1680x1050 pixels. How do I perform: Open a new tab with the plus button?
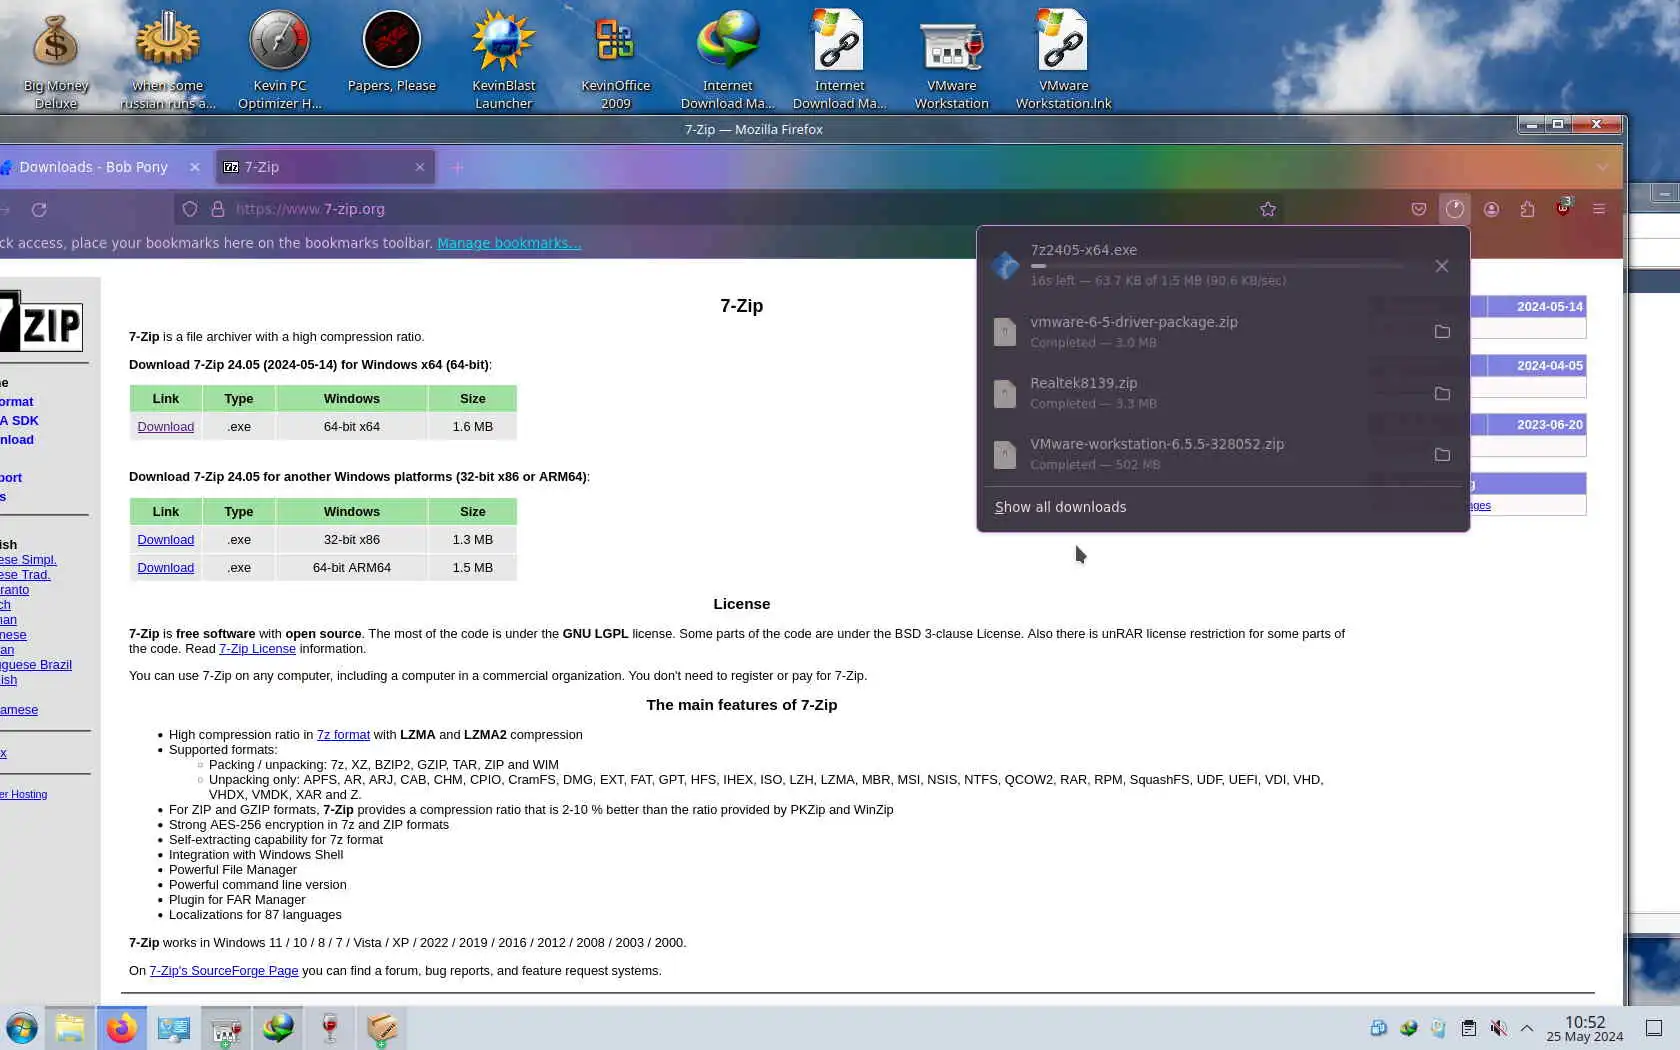click(x=457, y=167)
